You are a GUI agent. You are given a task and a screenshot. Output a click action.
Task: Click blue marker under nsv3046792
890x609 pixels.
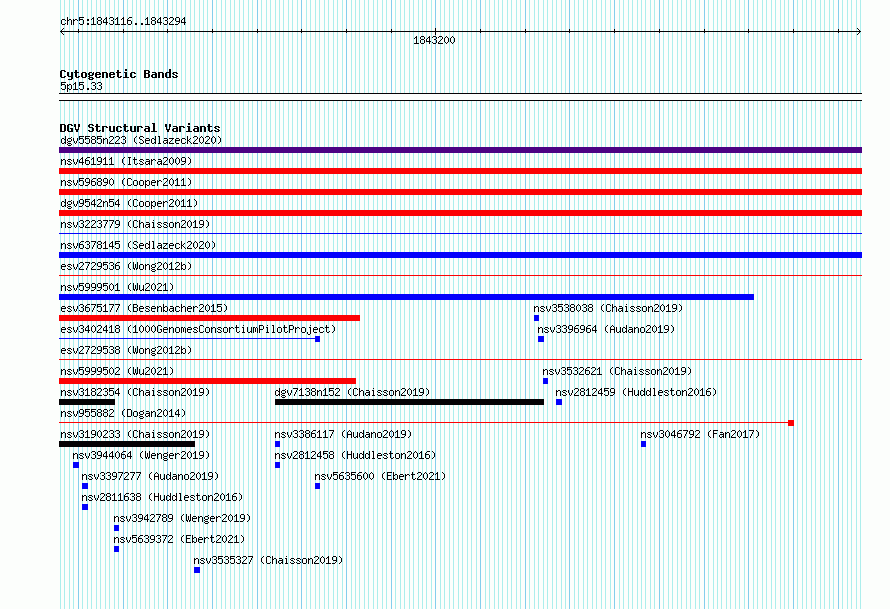pyautogui.click(x=644, y=444)
